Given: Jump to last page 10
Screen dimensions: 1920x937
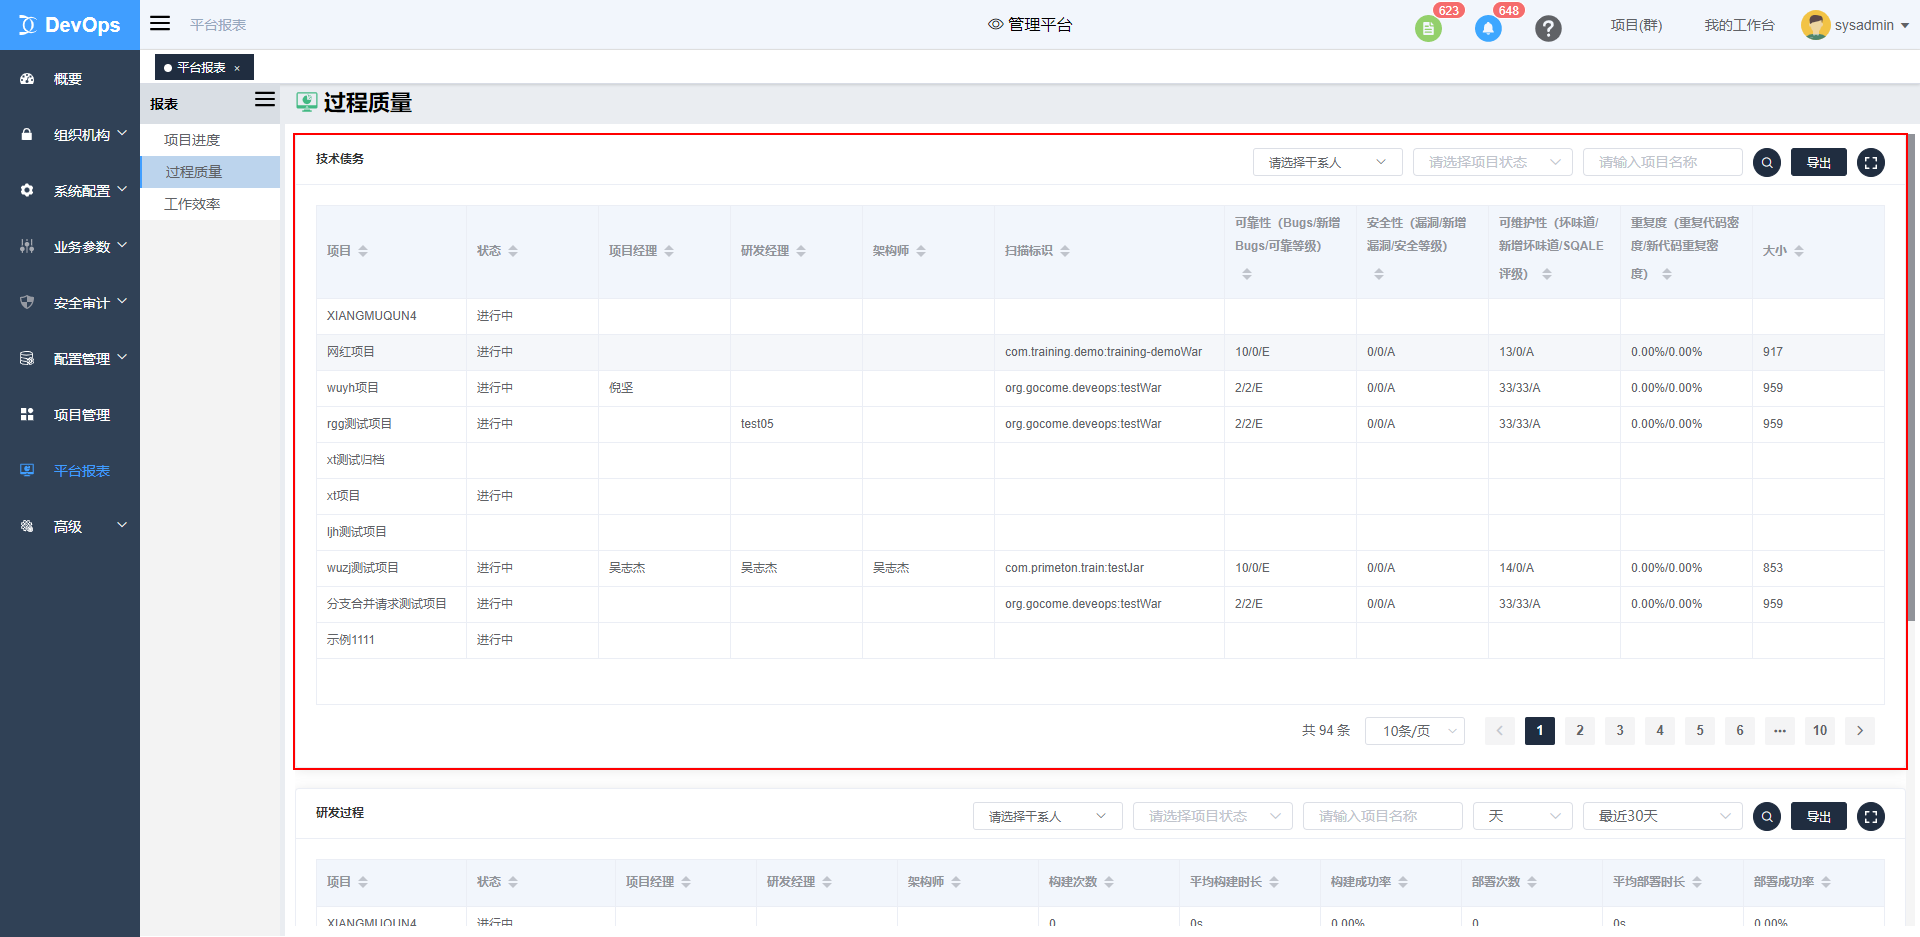Looking at the screenshot, I should [x=1820, y=731].
